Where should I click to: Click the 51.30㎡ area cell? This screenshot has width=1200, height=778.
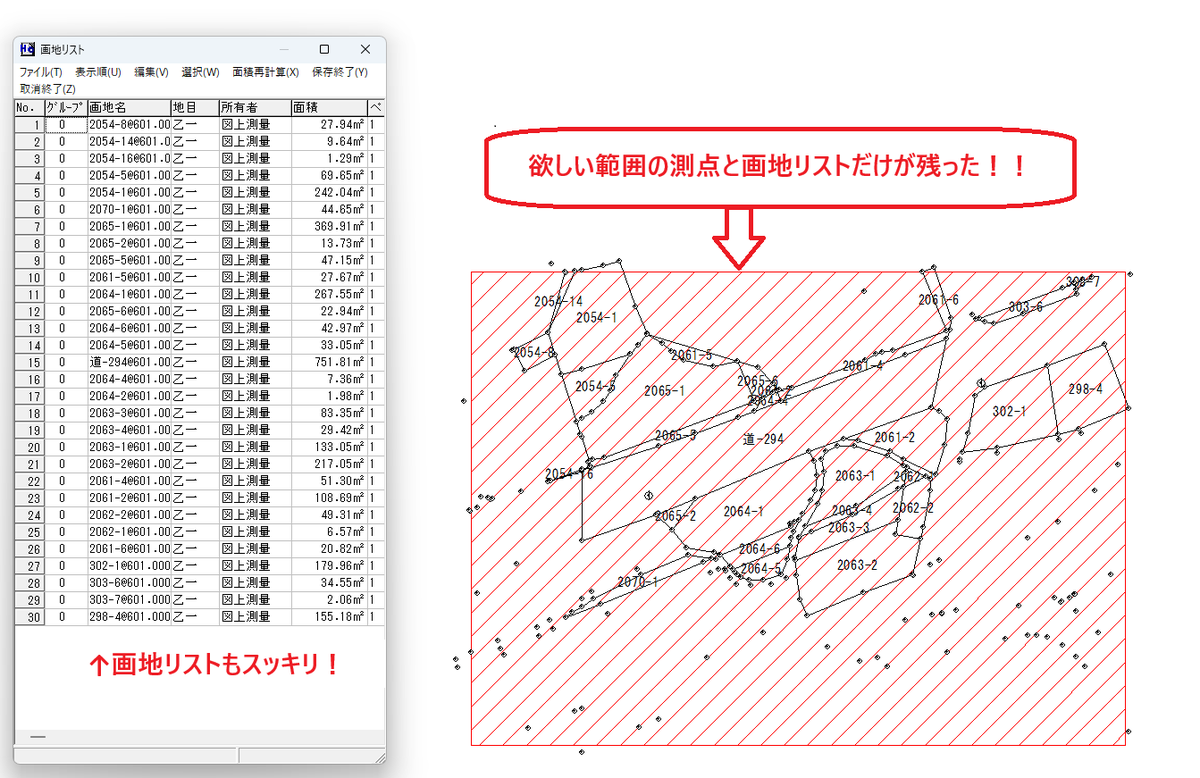coord(329,481)
